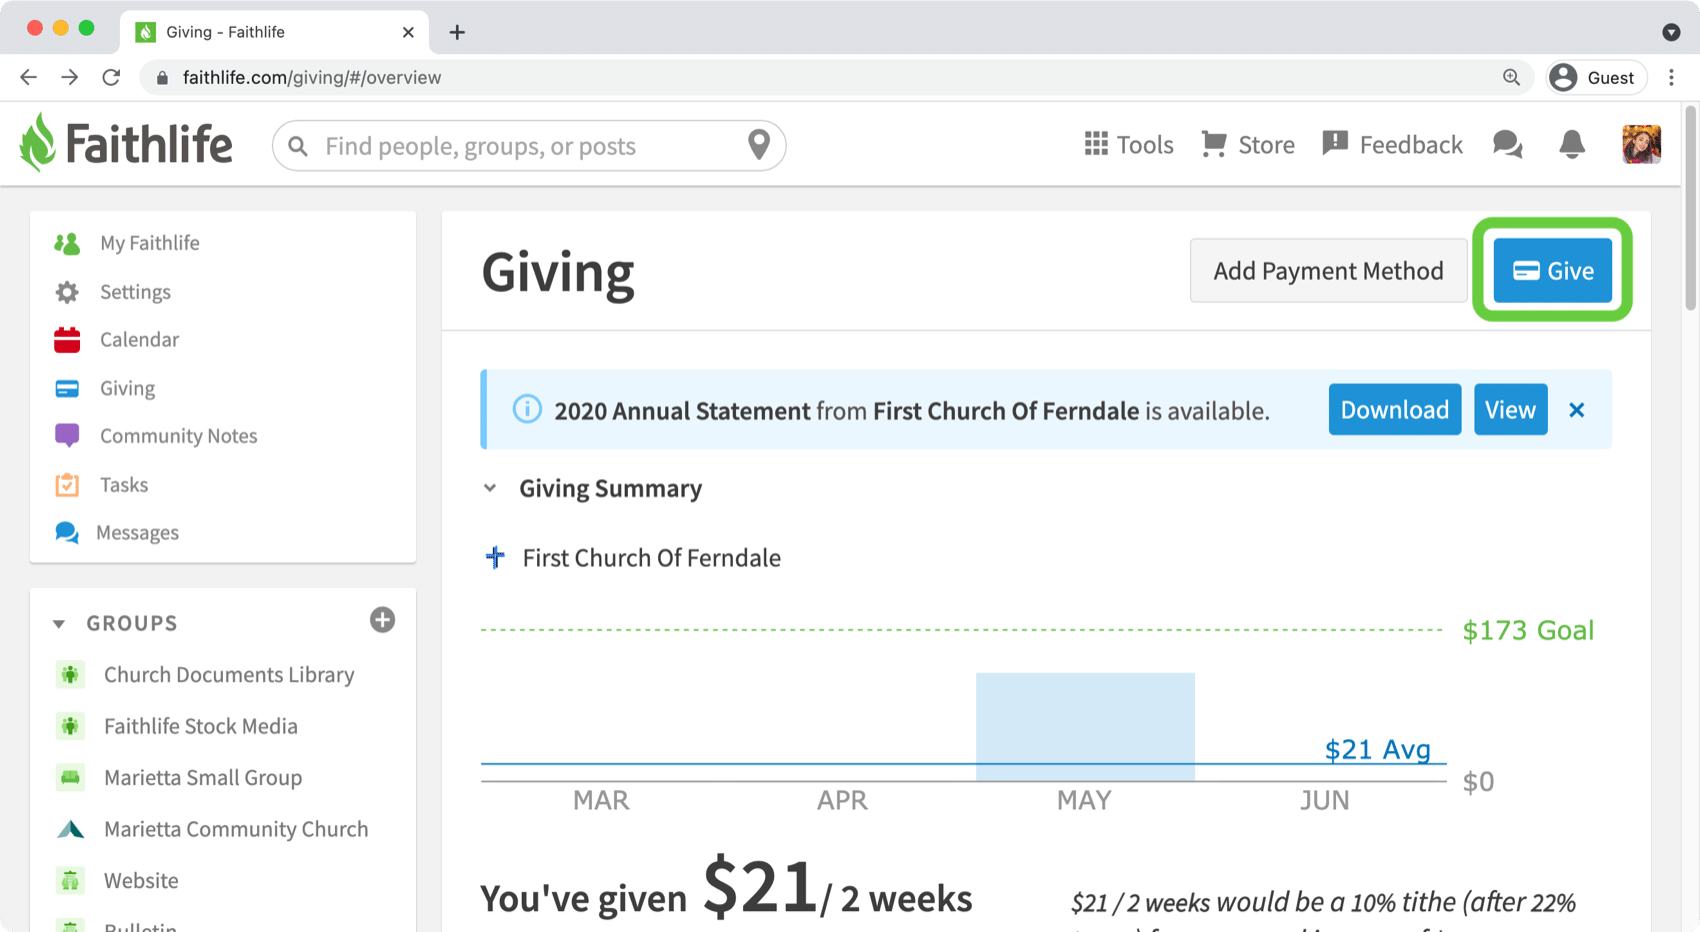Image resolution: width=1700 pixels, height=932 pixels.
Task: Open the Tools menu label
Action: click(1145, 145)
